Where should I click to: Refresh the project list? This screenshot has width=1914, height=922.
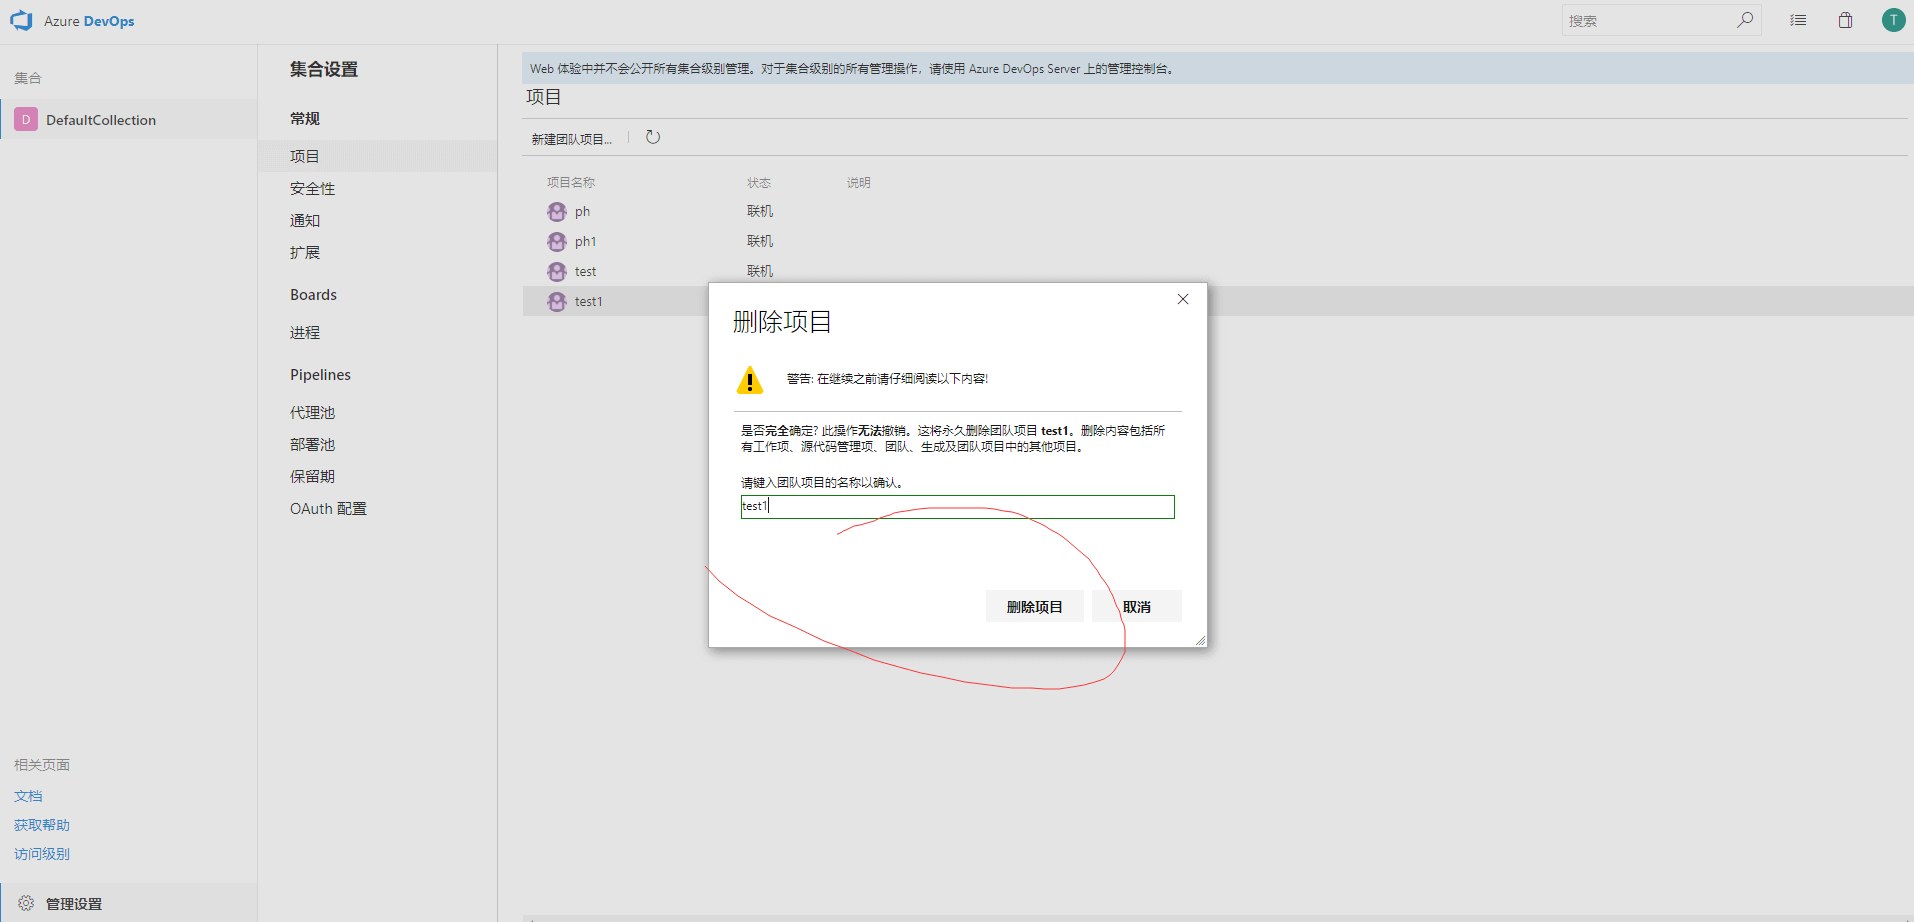coord(653,138)
